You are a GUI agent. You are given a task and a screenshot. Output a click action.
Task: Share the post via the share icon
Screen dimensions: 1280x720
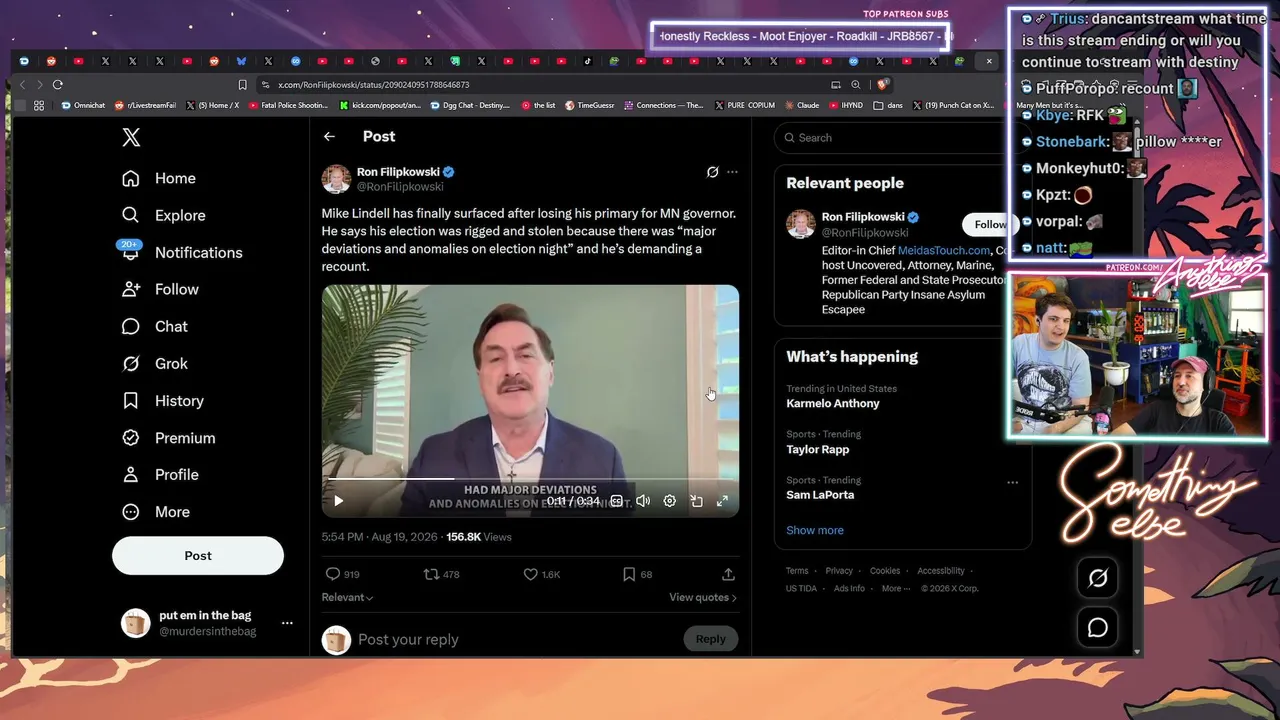point(728,574)
